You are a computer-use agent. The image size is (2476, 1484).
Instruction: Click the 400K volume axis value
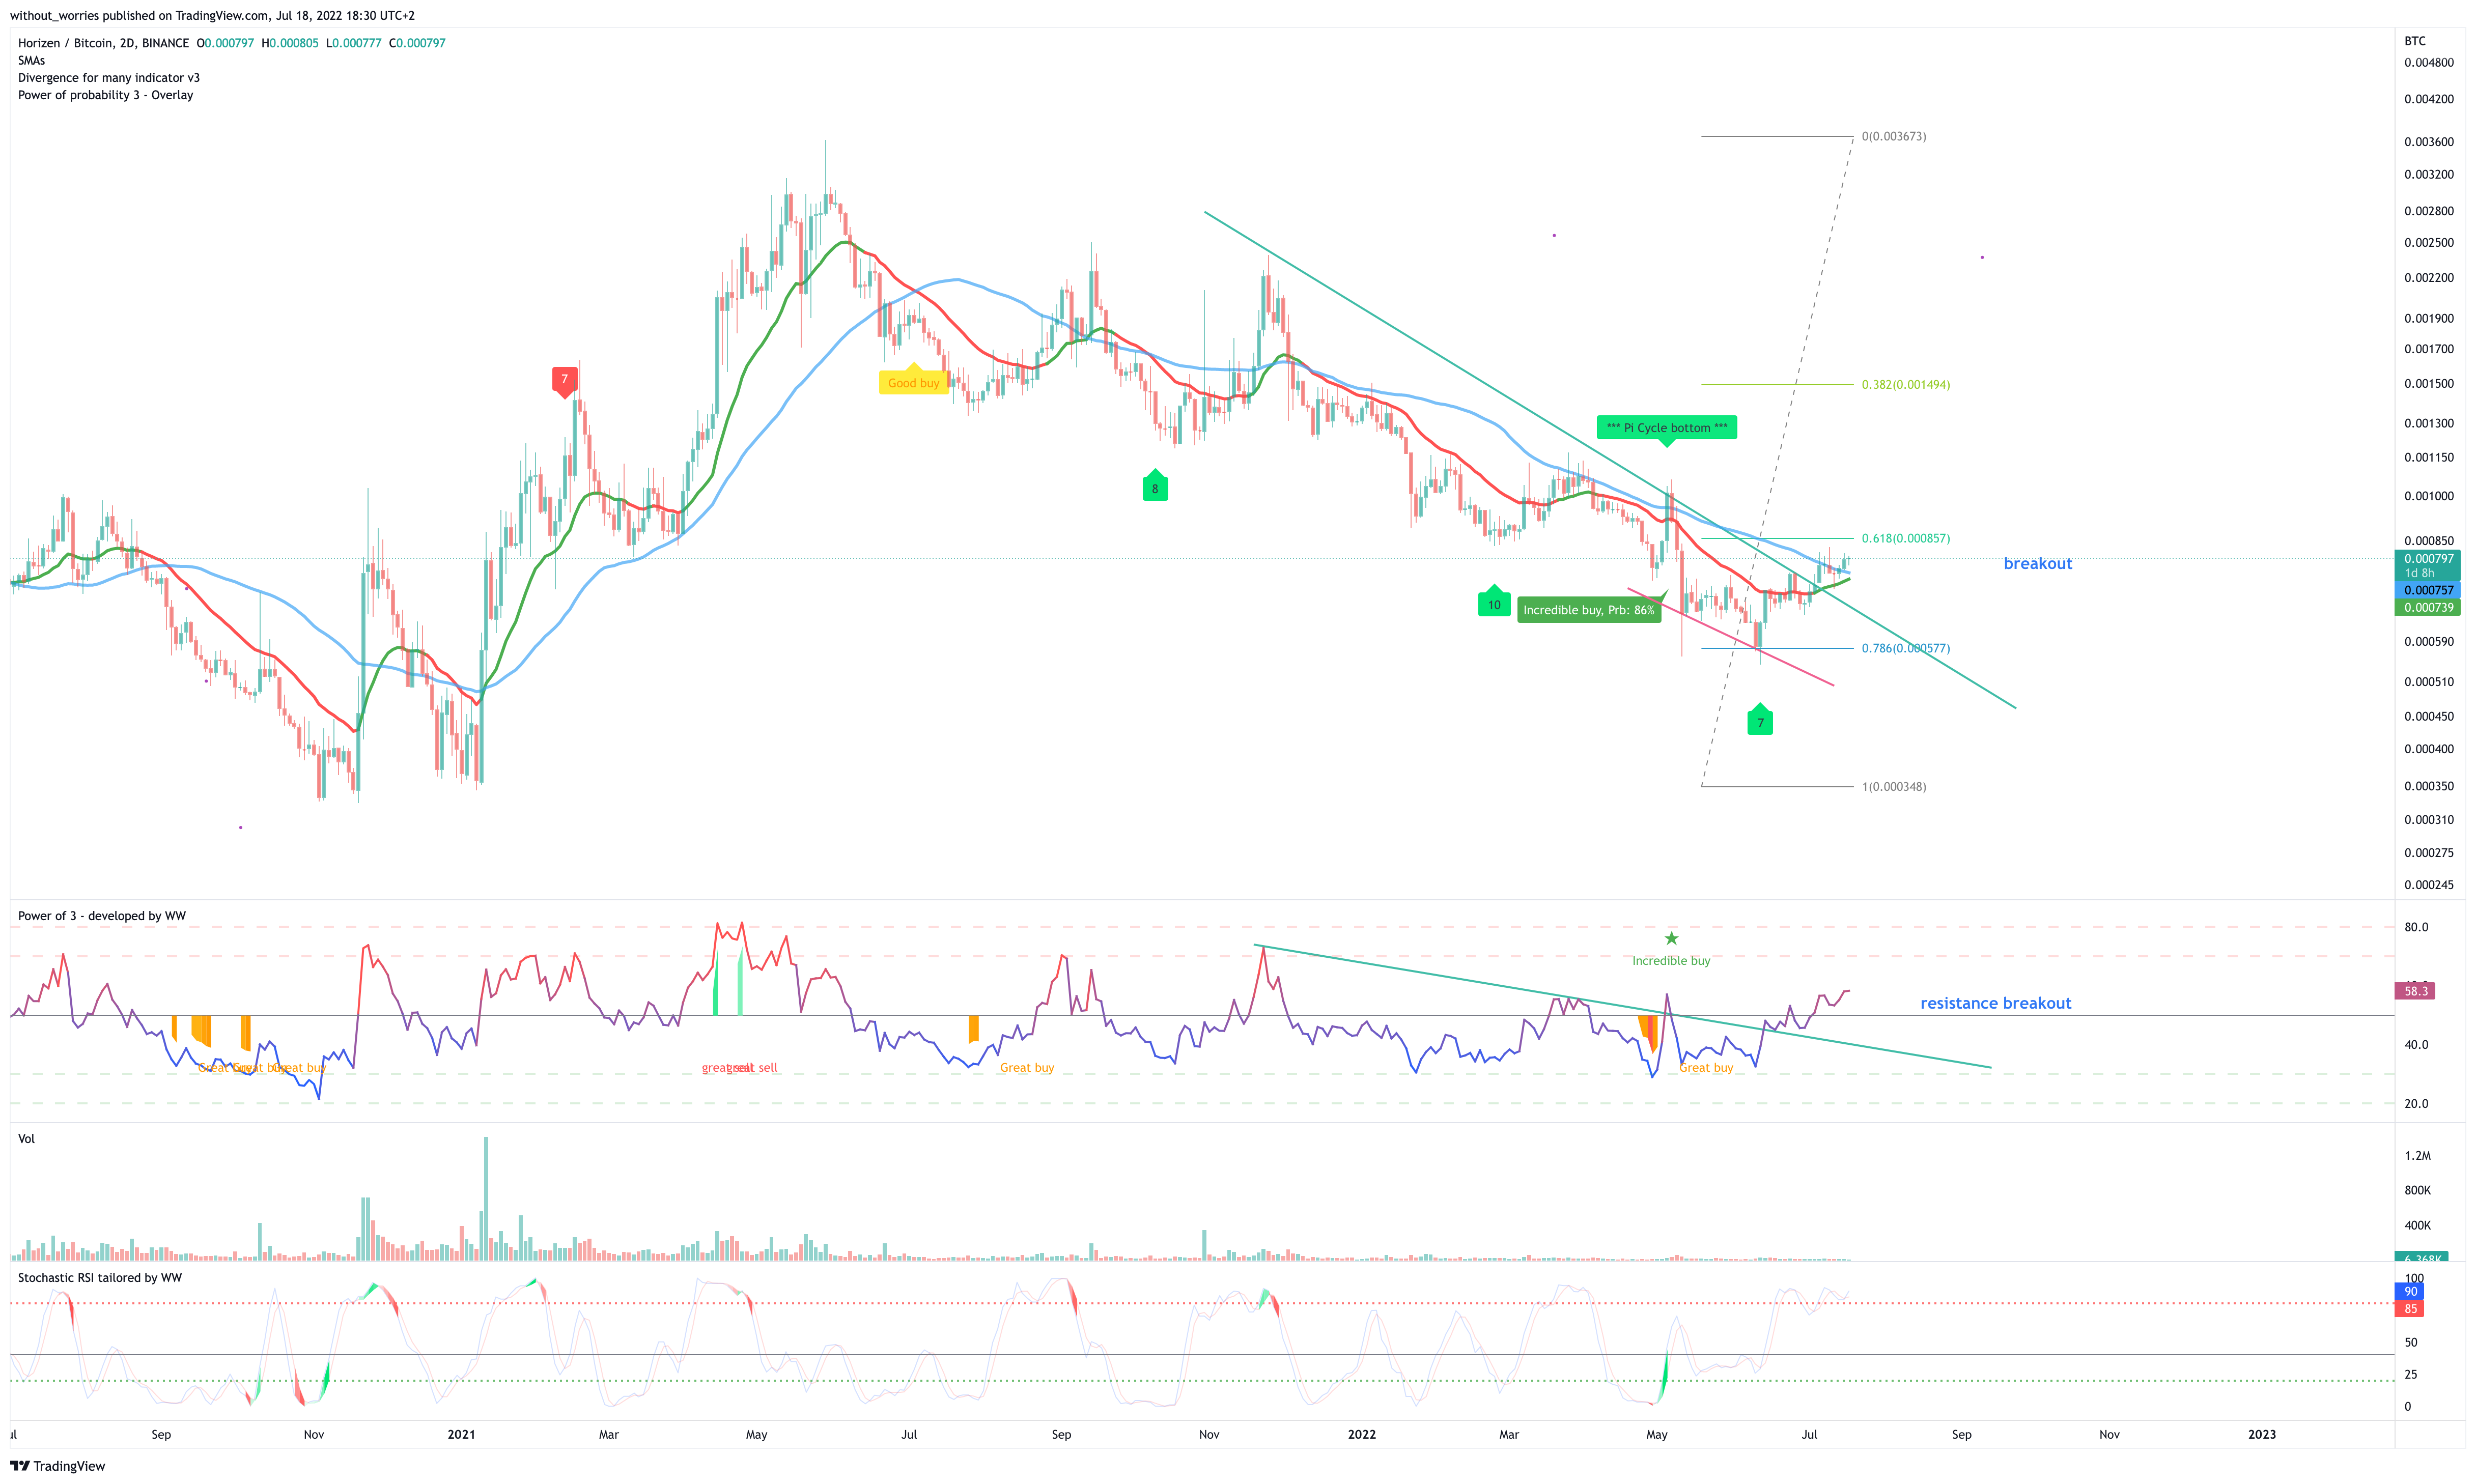[2417, 1226]
